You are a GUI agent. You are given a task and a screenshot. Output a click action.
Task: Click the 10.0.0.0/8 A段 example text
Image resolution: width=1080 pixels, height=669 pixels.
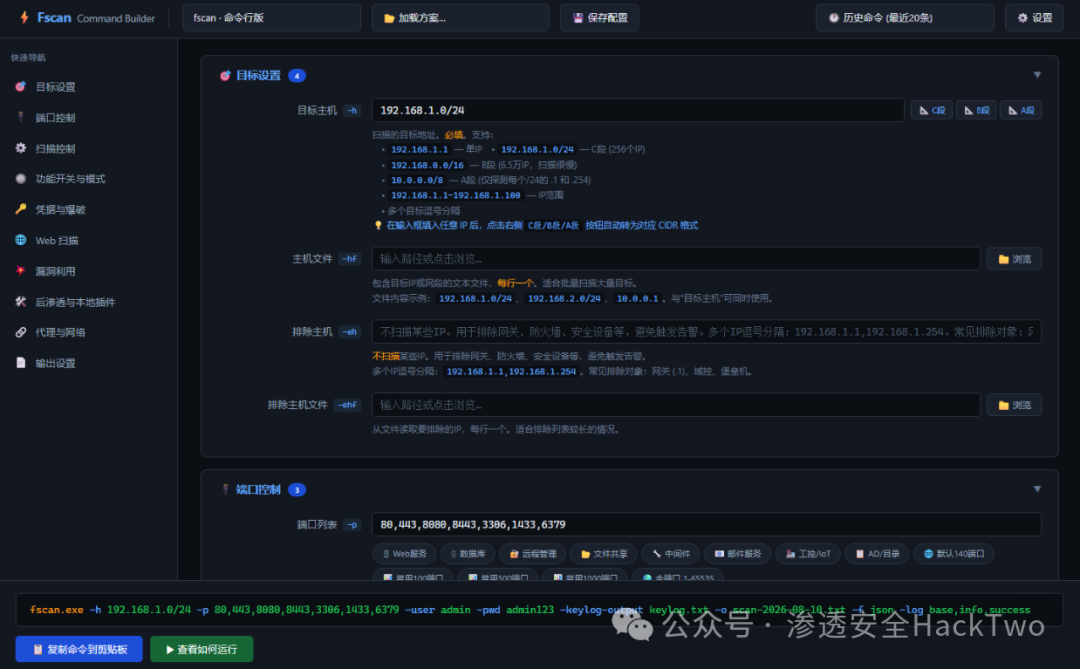click(417, 180)
